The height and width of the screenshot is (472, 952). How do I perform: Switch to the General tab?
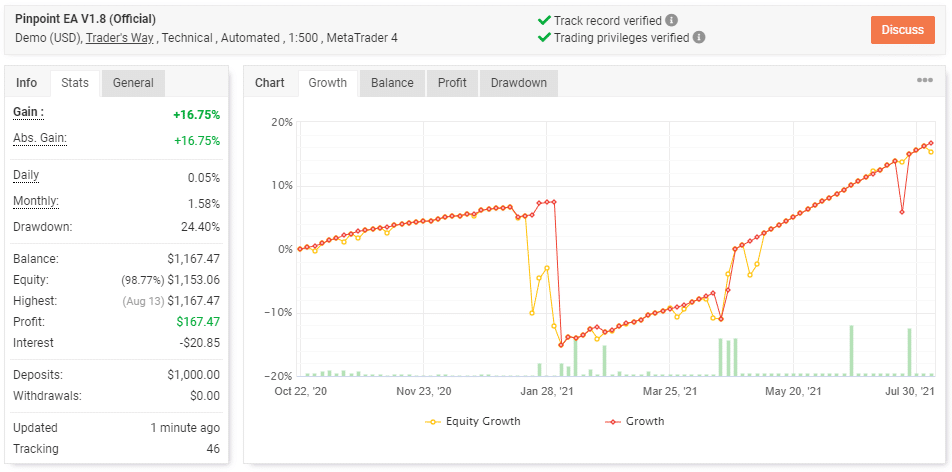click(133, 83)
